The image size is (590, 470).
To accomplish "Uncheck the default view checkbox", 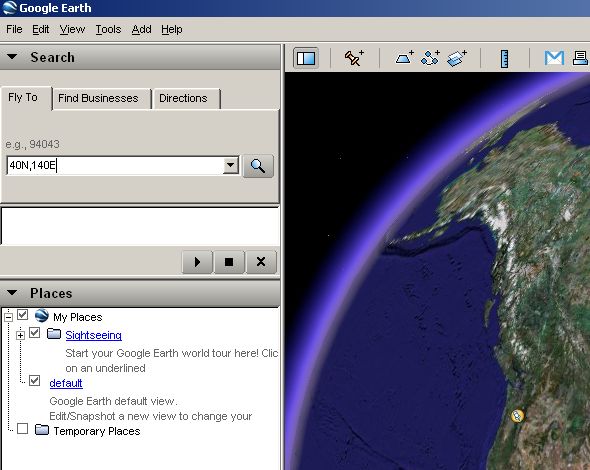I will click(x=35, y=380).
